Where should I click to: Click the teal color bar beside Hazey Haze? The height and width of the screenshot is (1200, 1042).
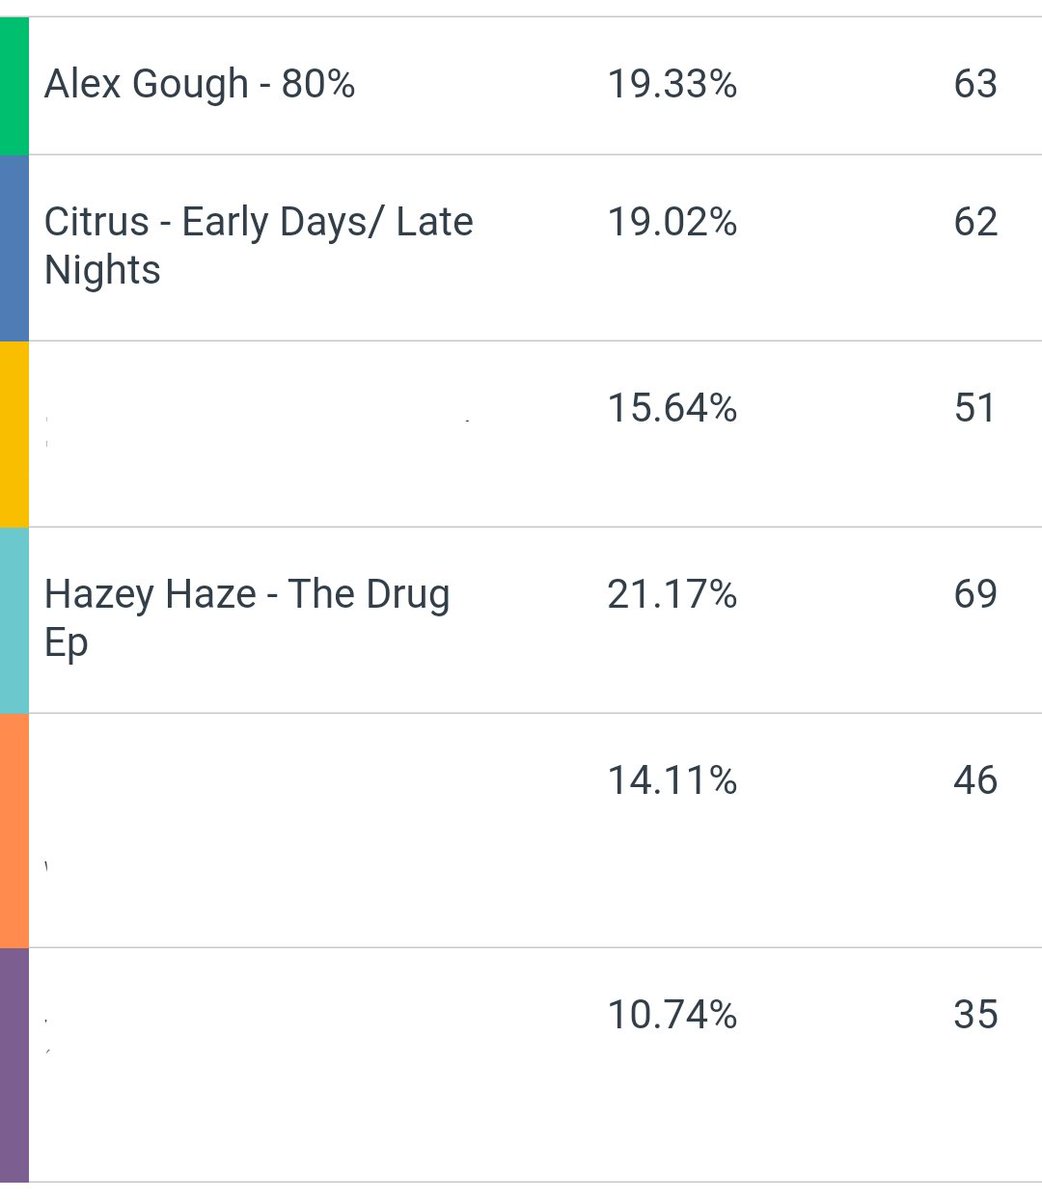14,620
